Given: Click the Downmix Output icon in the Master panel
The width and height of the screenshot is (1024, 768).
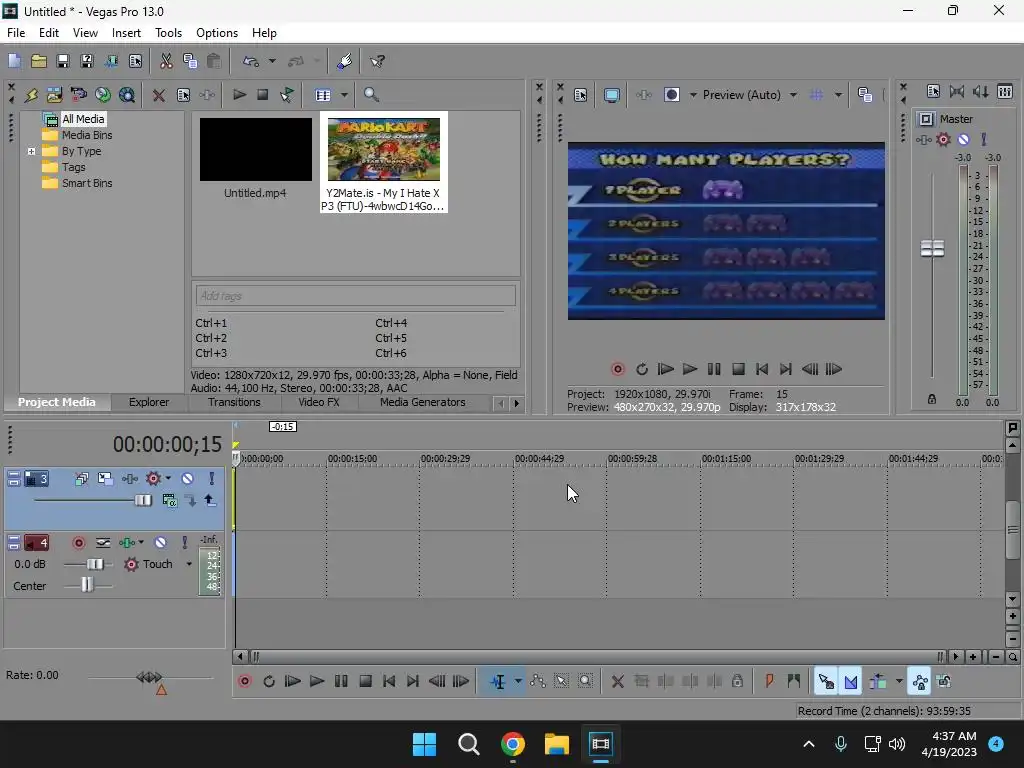Looking at the screenshot, I should pyautogui.click(x=957, y=91).
